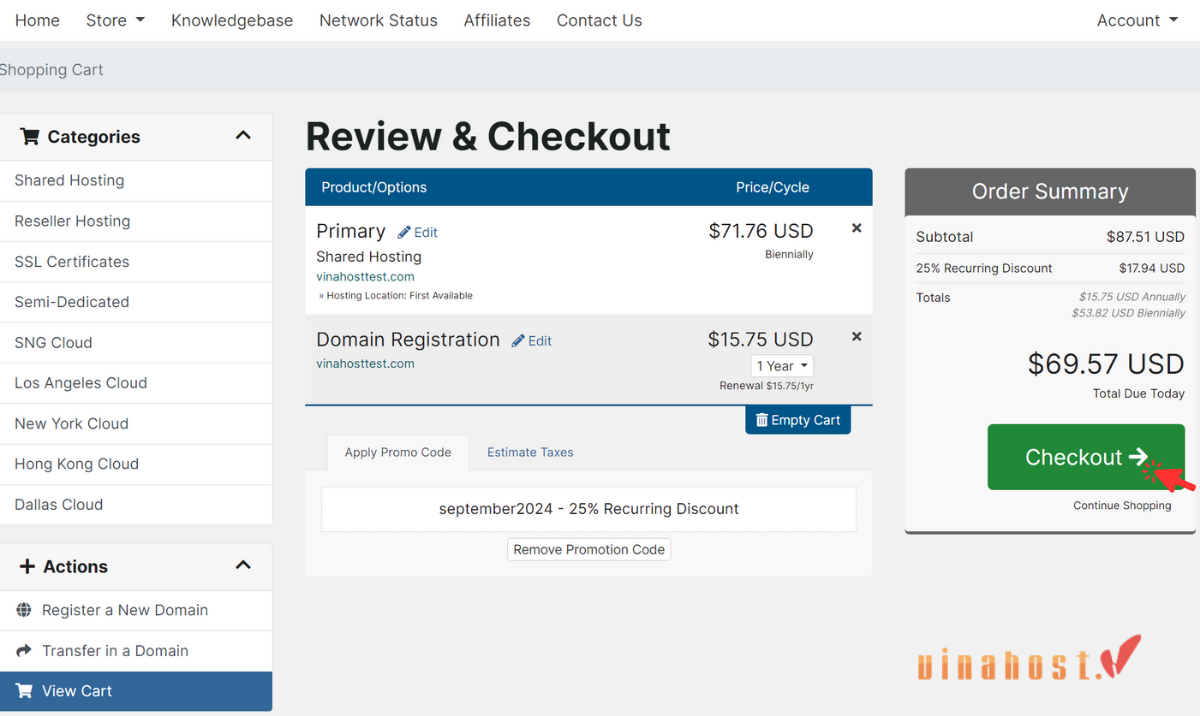1200x716 pixels.
Task: Click Hosting Location: First Available text
Action: (395, 296)
